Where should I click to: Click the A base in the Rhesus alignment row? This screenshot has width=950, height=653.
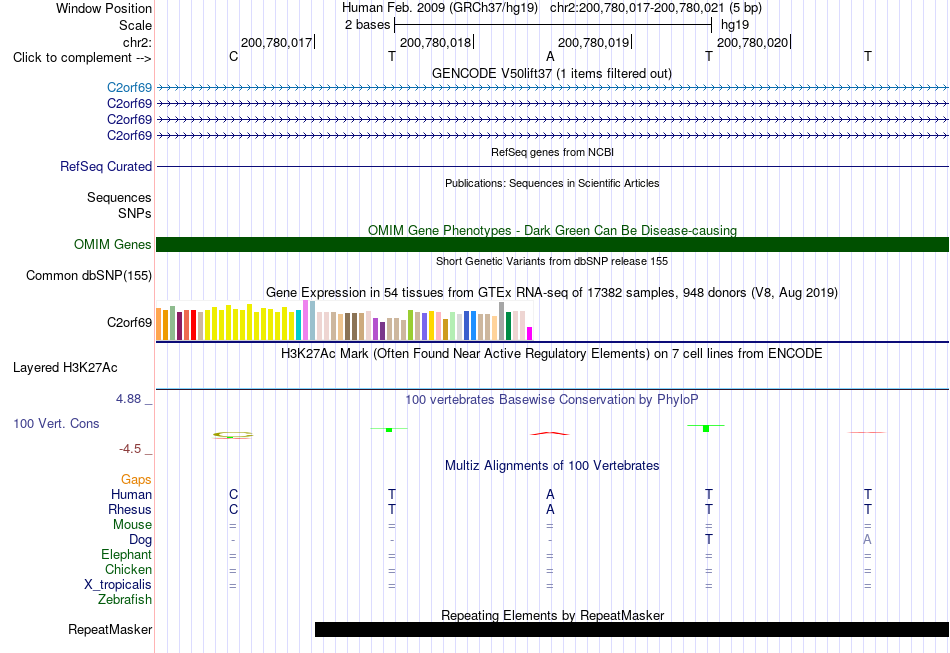coord(550,509)
